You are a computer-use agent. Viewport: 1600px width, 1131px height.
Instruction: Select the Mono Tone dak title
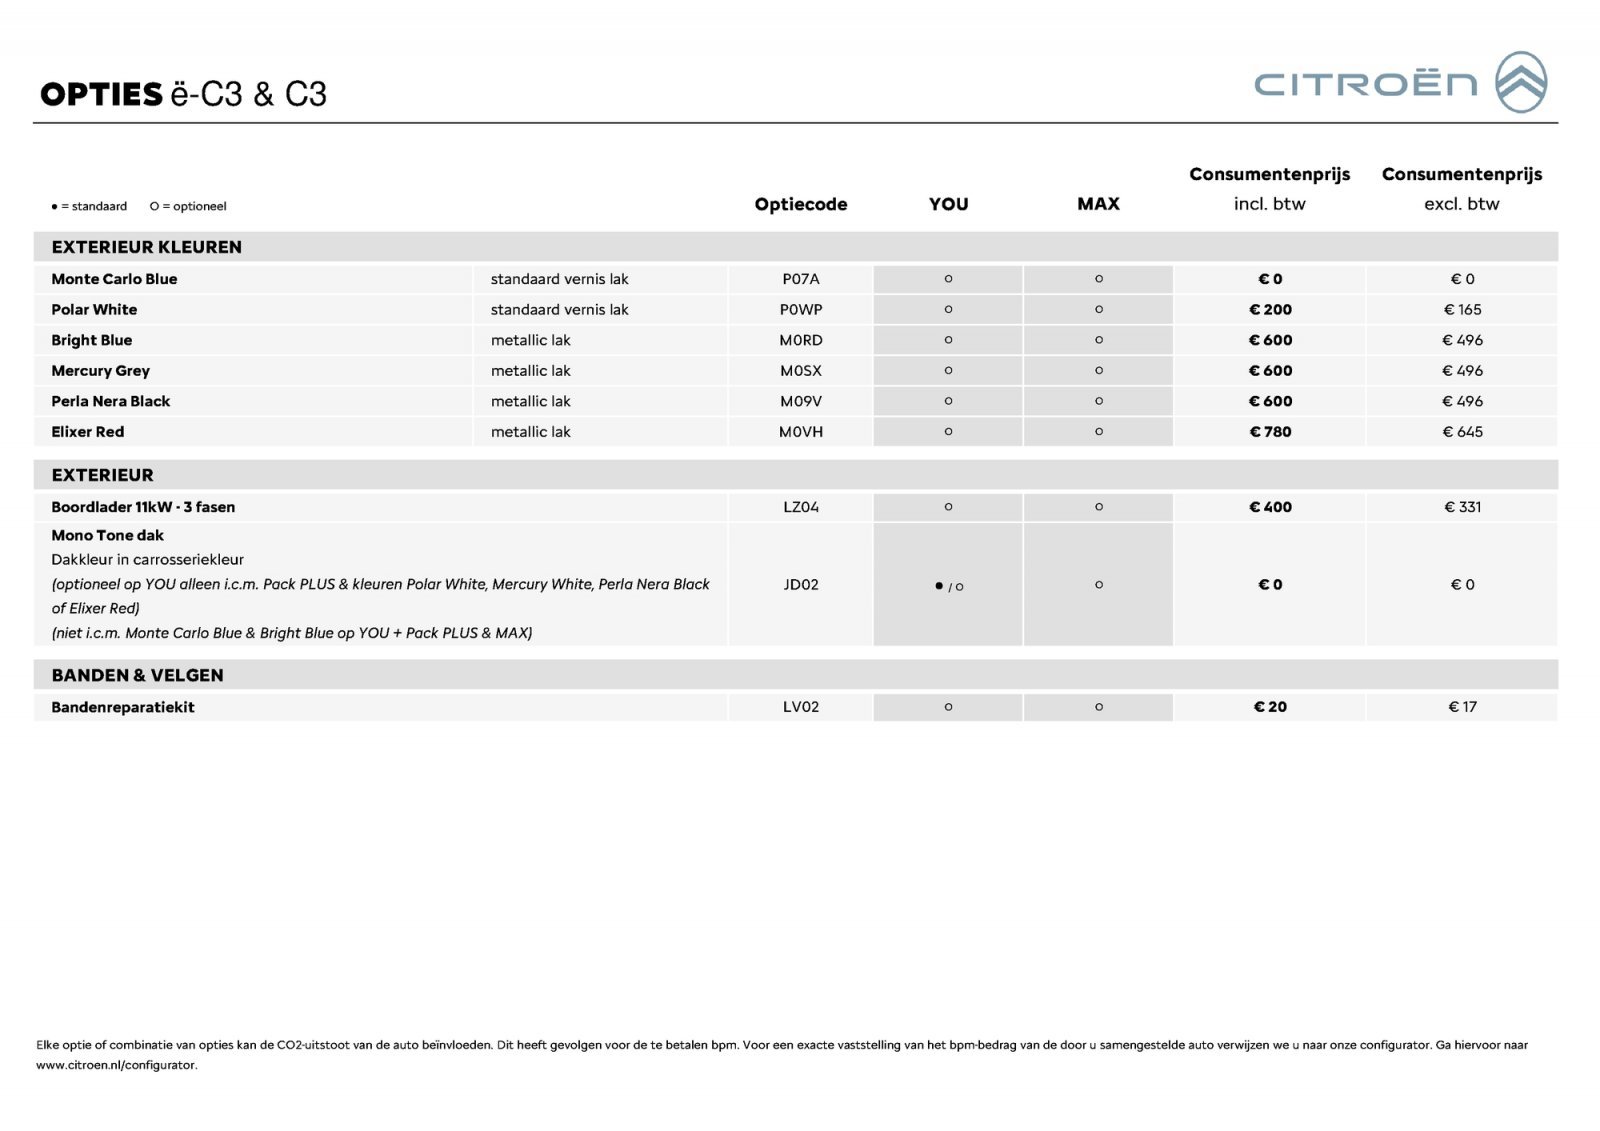pos(108,536)
